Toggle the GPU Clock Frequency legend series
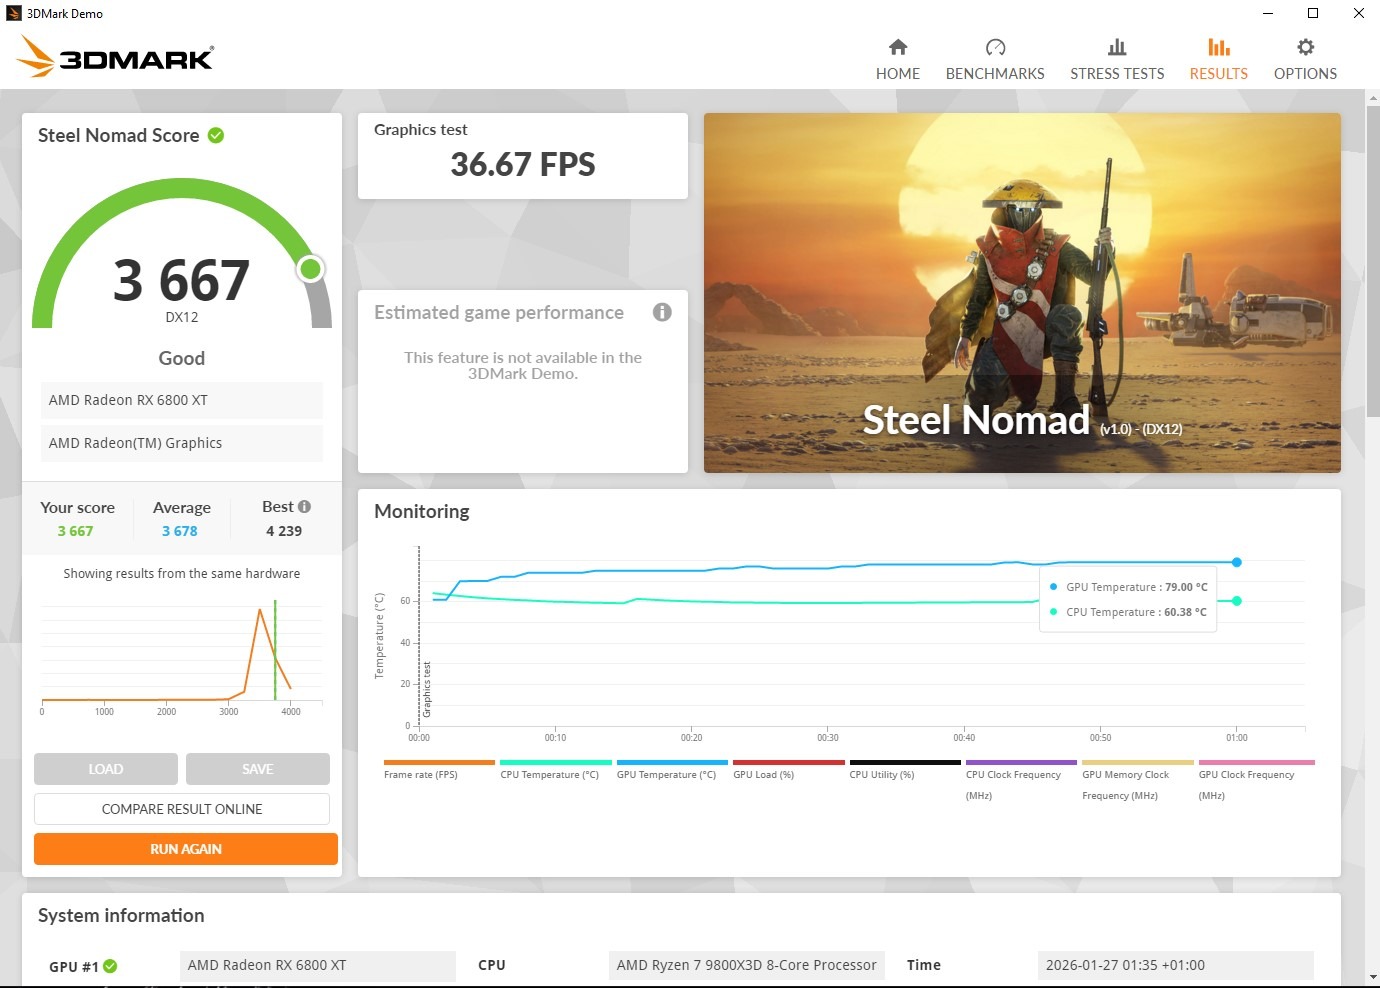Viewport: 1380px width, 988px height. [1256, 780]
